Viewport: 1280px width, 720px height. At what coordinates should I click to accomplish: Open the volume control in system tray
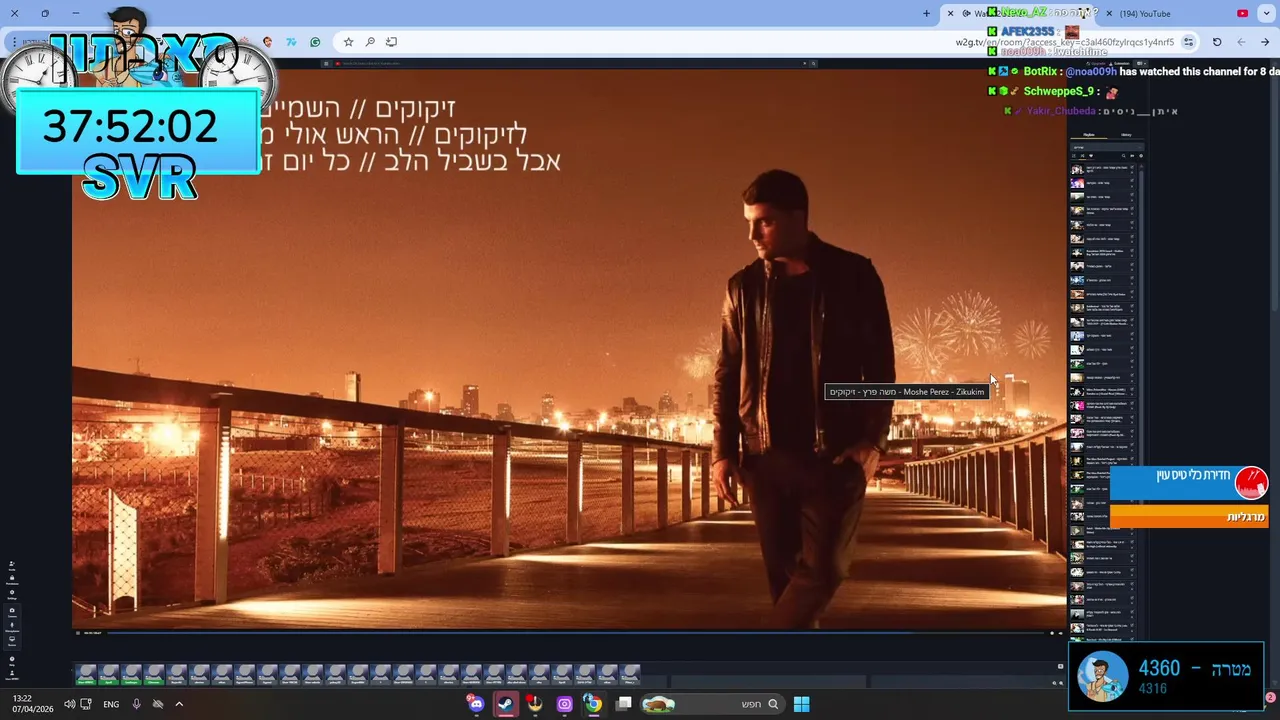(69, 704)
